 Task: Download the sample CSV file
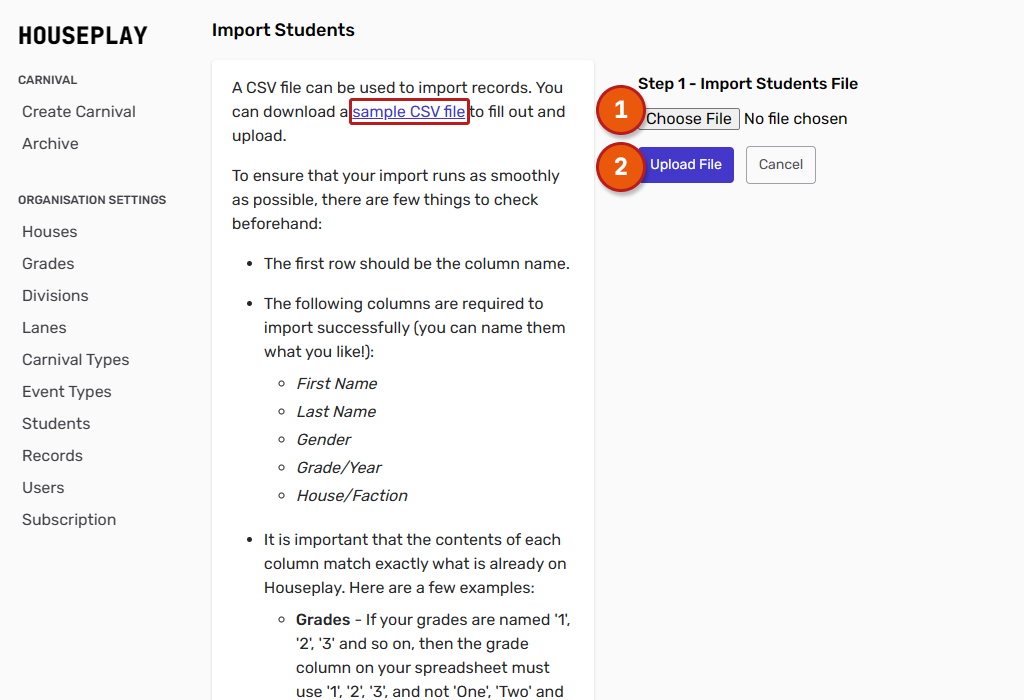click(x=409, y=112)
